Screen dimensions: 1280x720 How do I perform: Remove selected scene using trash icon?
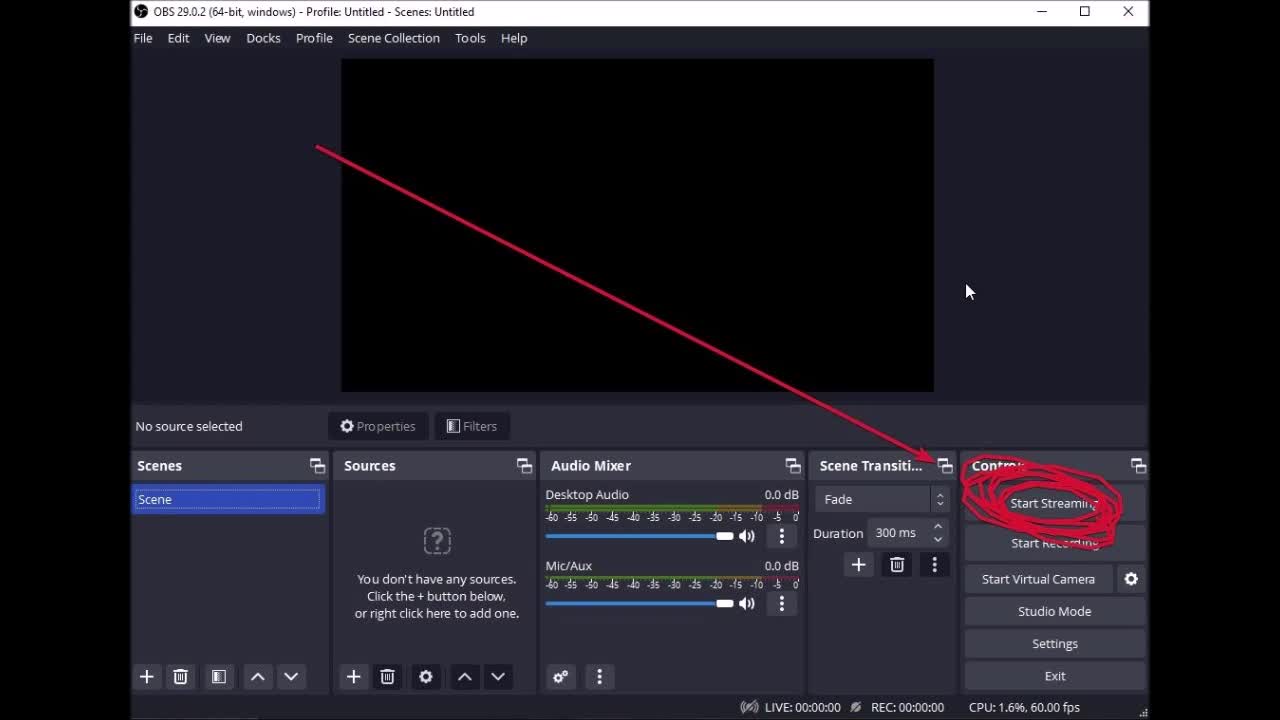click(180, 677)
